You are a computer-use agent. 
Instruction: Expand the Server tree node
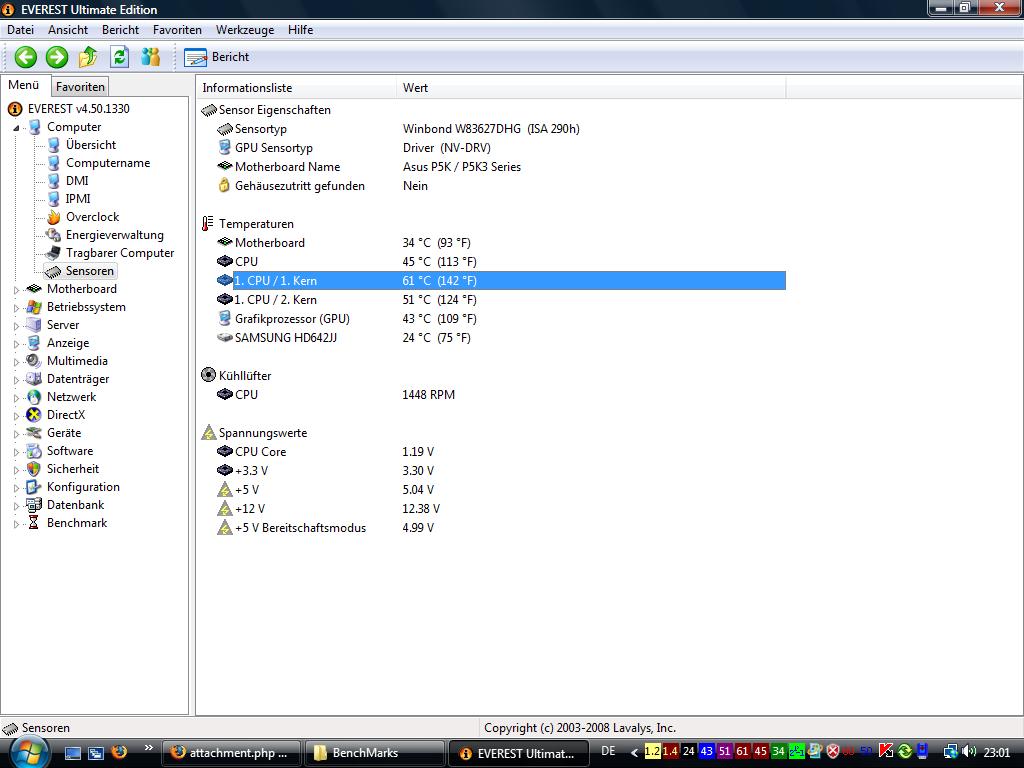16,325
